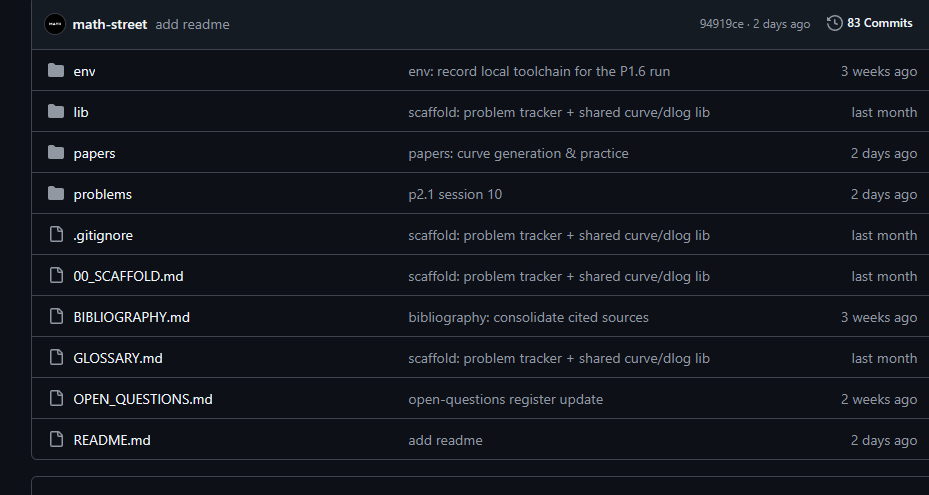Click the README.md file icon
This screenshot has width=929, height=495.
click(56, 439)
